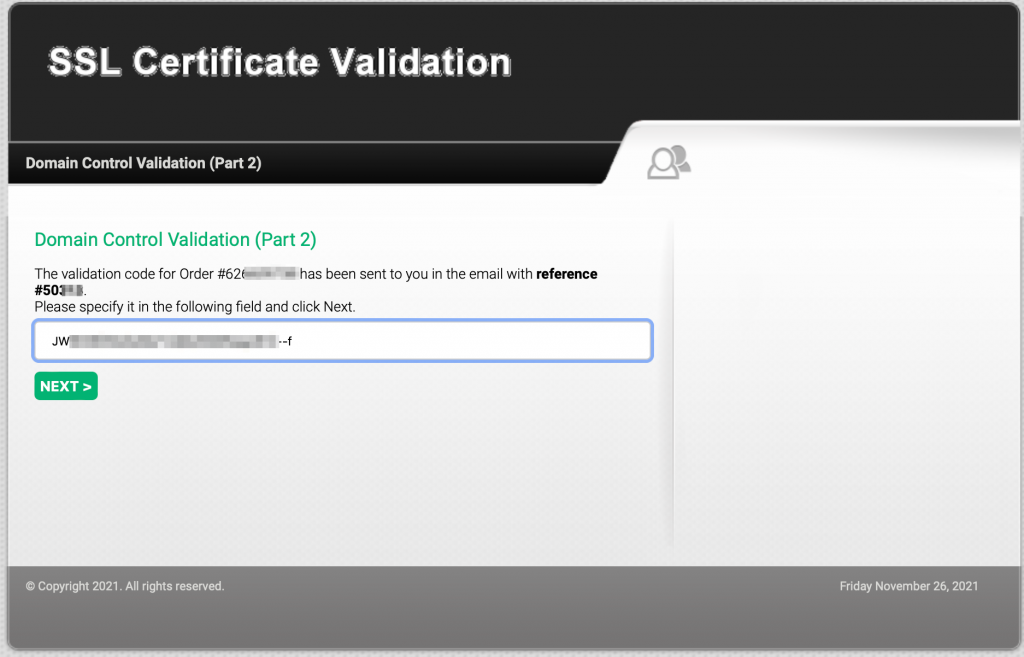Click the SSL Certificate Validation title
Image resolution: width=1024 pixels, height=657 pixels.
coord(280,62)
